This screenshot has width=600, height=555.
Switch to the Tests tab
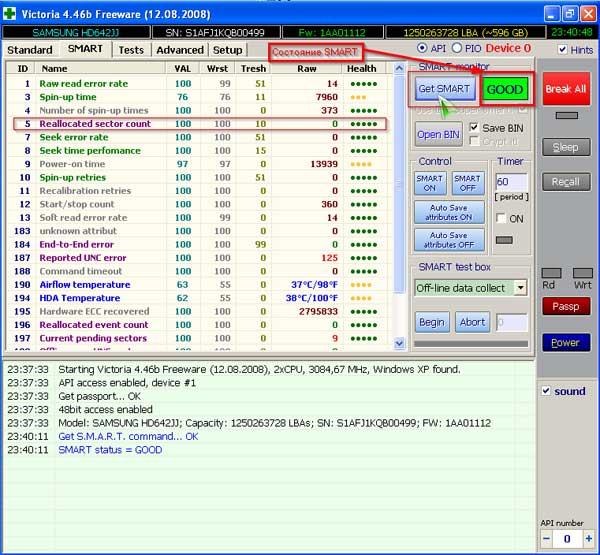pos(130,50)
